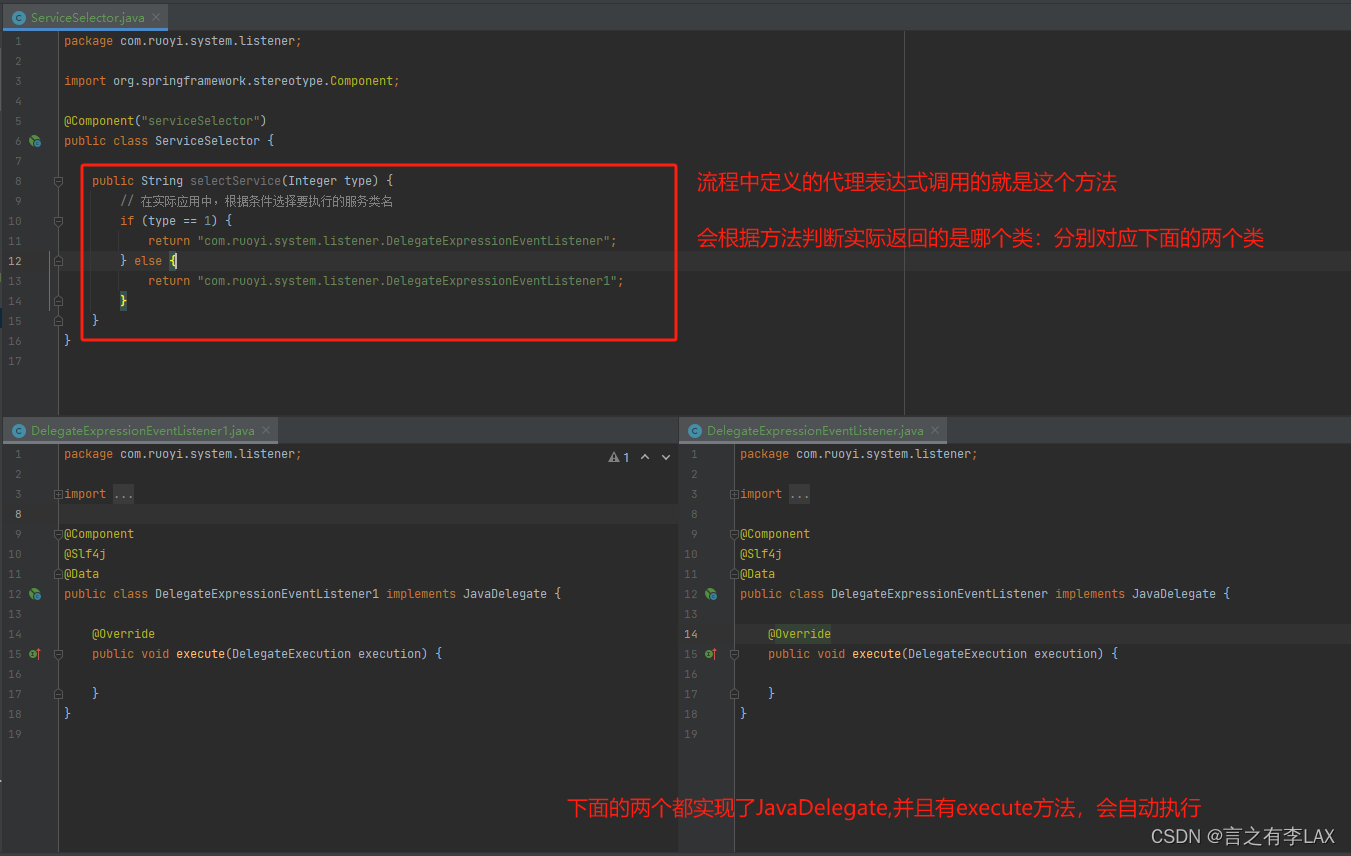Collapse the if block fold marker at line 10
Viewport: 1351px width, 856px height.
pos(58,221)
